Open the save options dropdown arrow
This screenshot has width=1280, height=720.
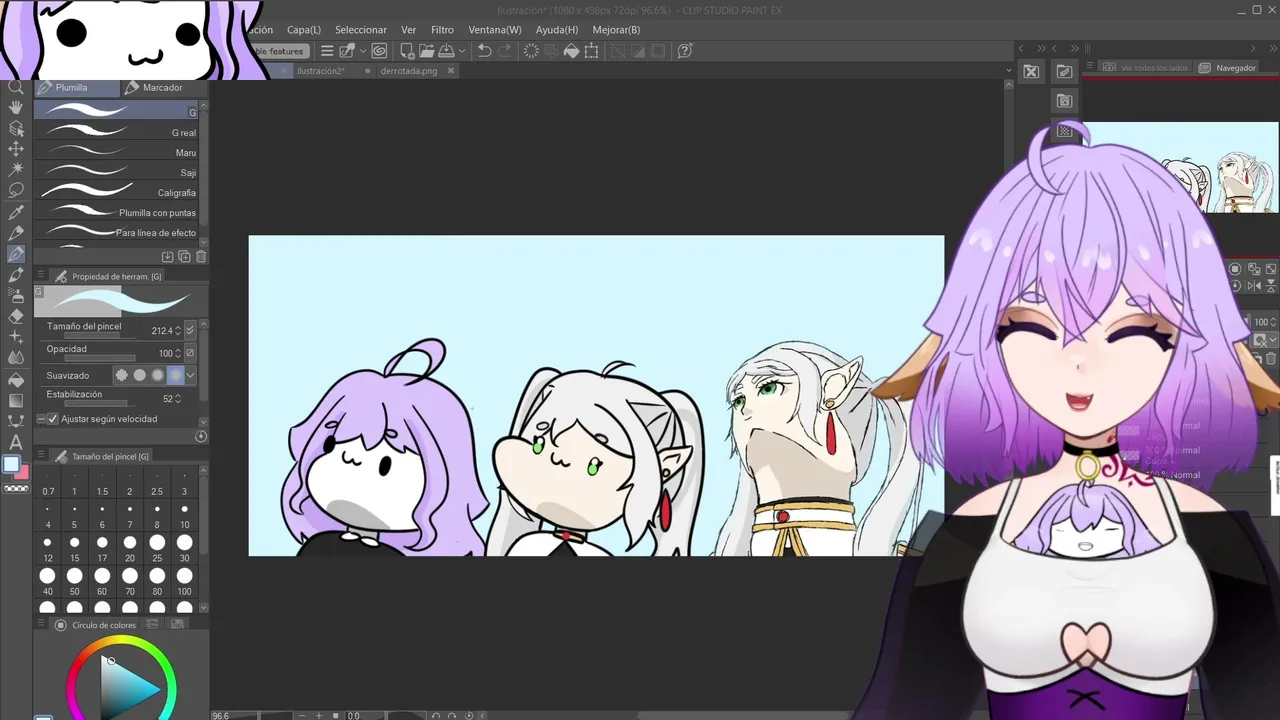click(x=461, y=51)
